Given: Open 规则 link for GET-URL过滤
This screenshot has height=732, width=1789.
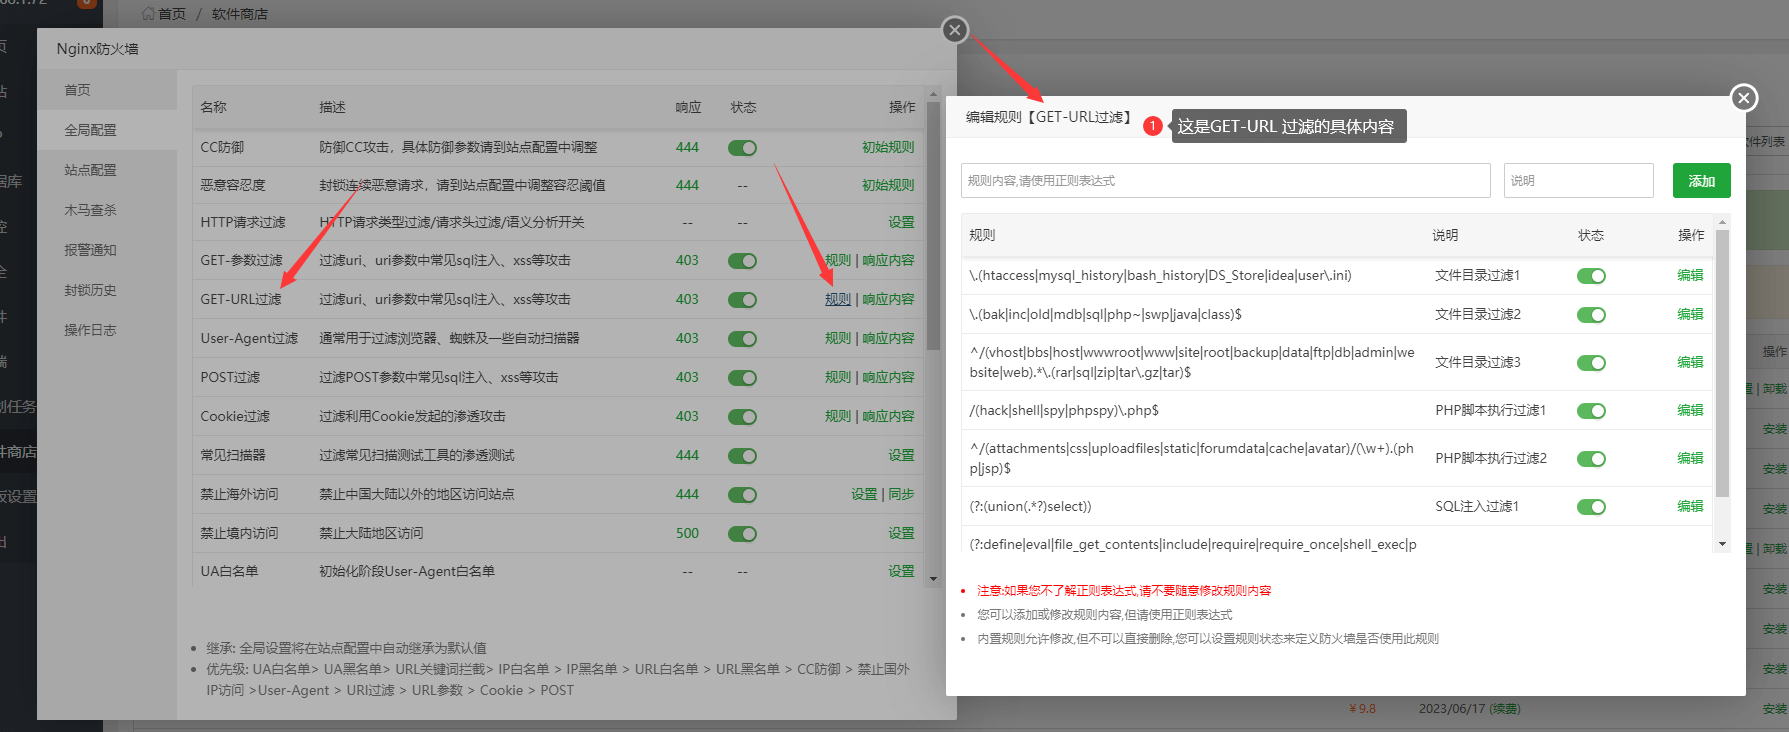Looking at the screenshot, I should click(837, 299).
